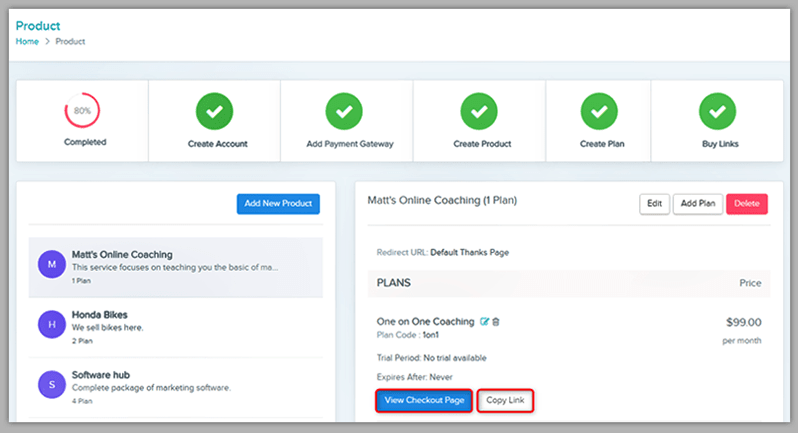Go to Home in the breadcrumb

coord(27,41)
